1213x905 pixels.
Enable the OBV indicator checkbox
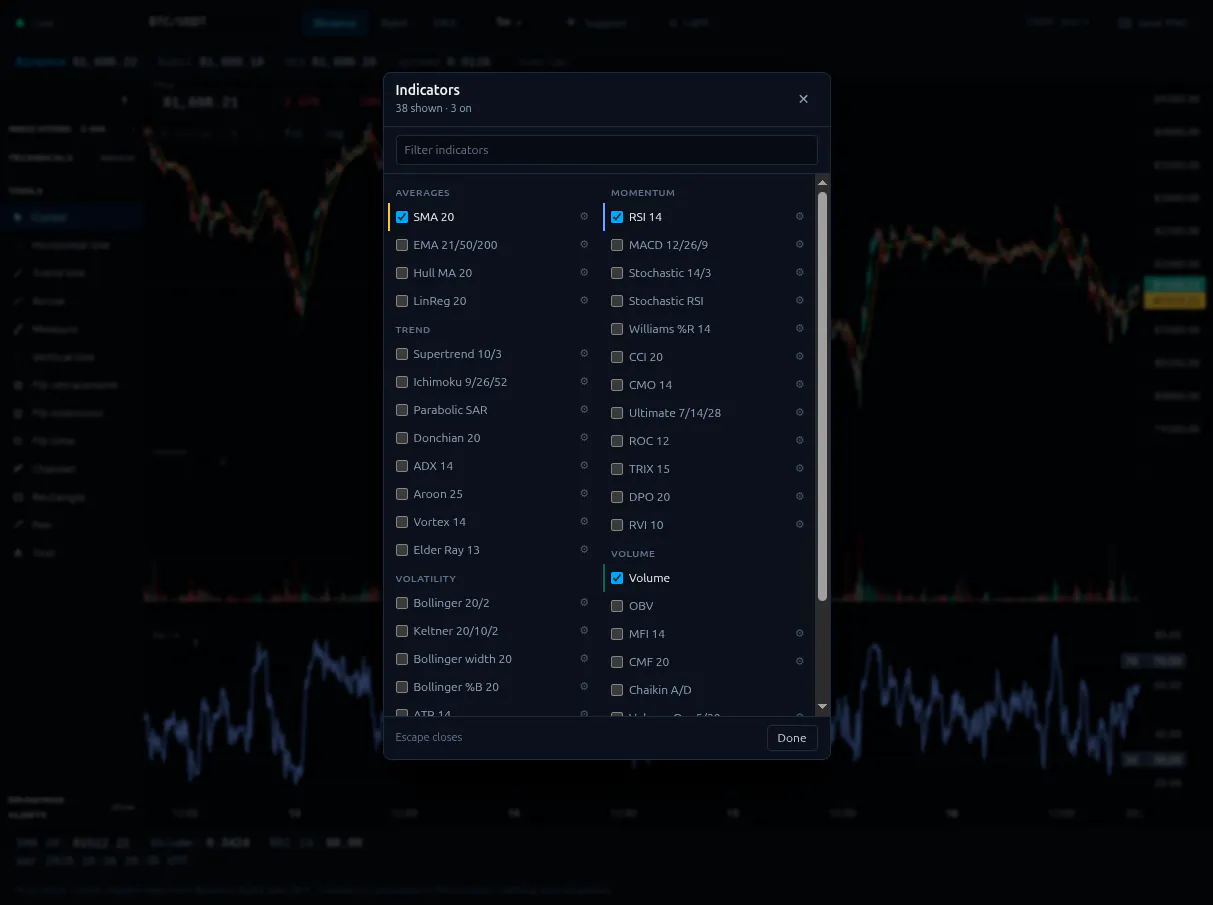click(x=617, y=606)
